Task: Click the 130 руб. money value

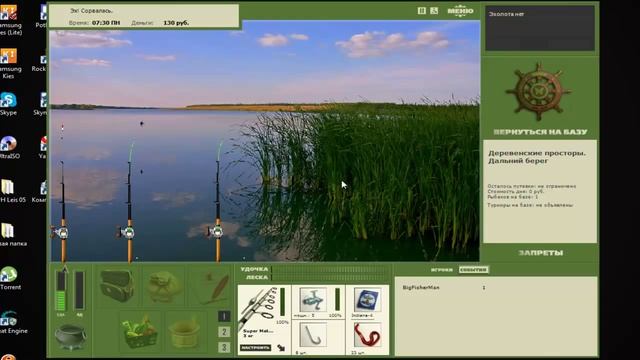Action: [176, 23]
